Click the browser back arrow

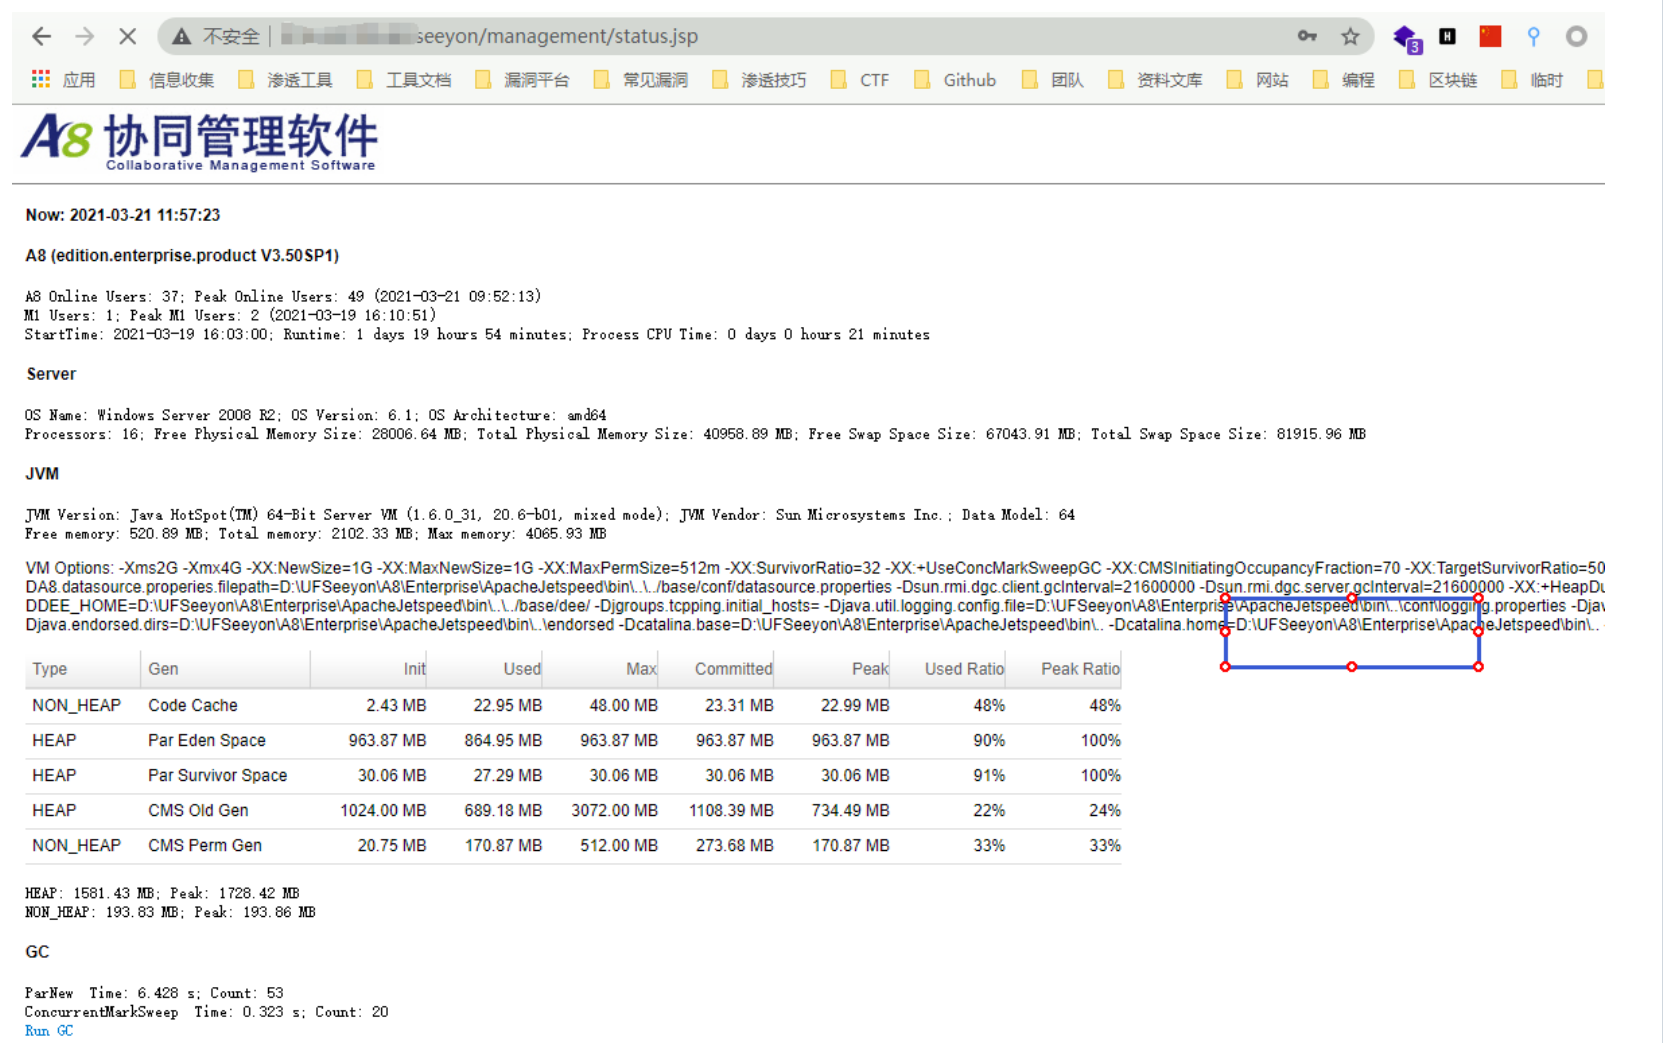click(x=41, y=37)
